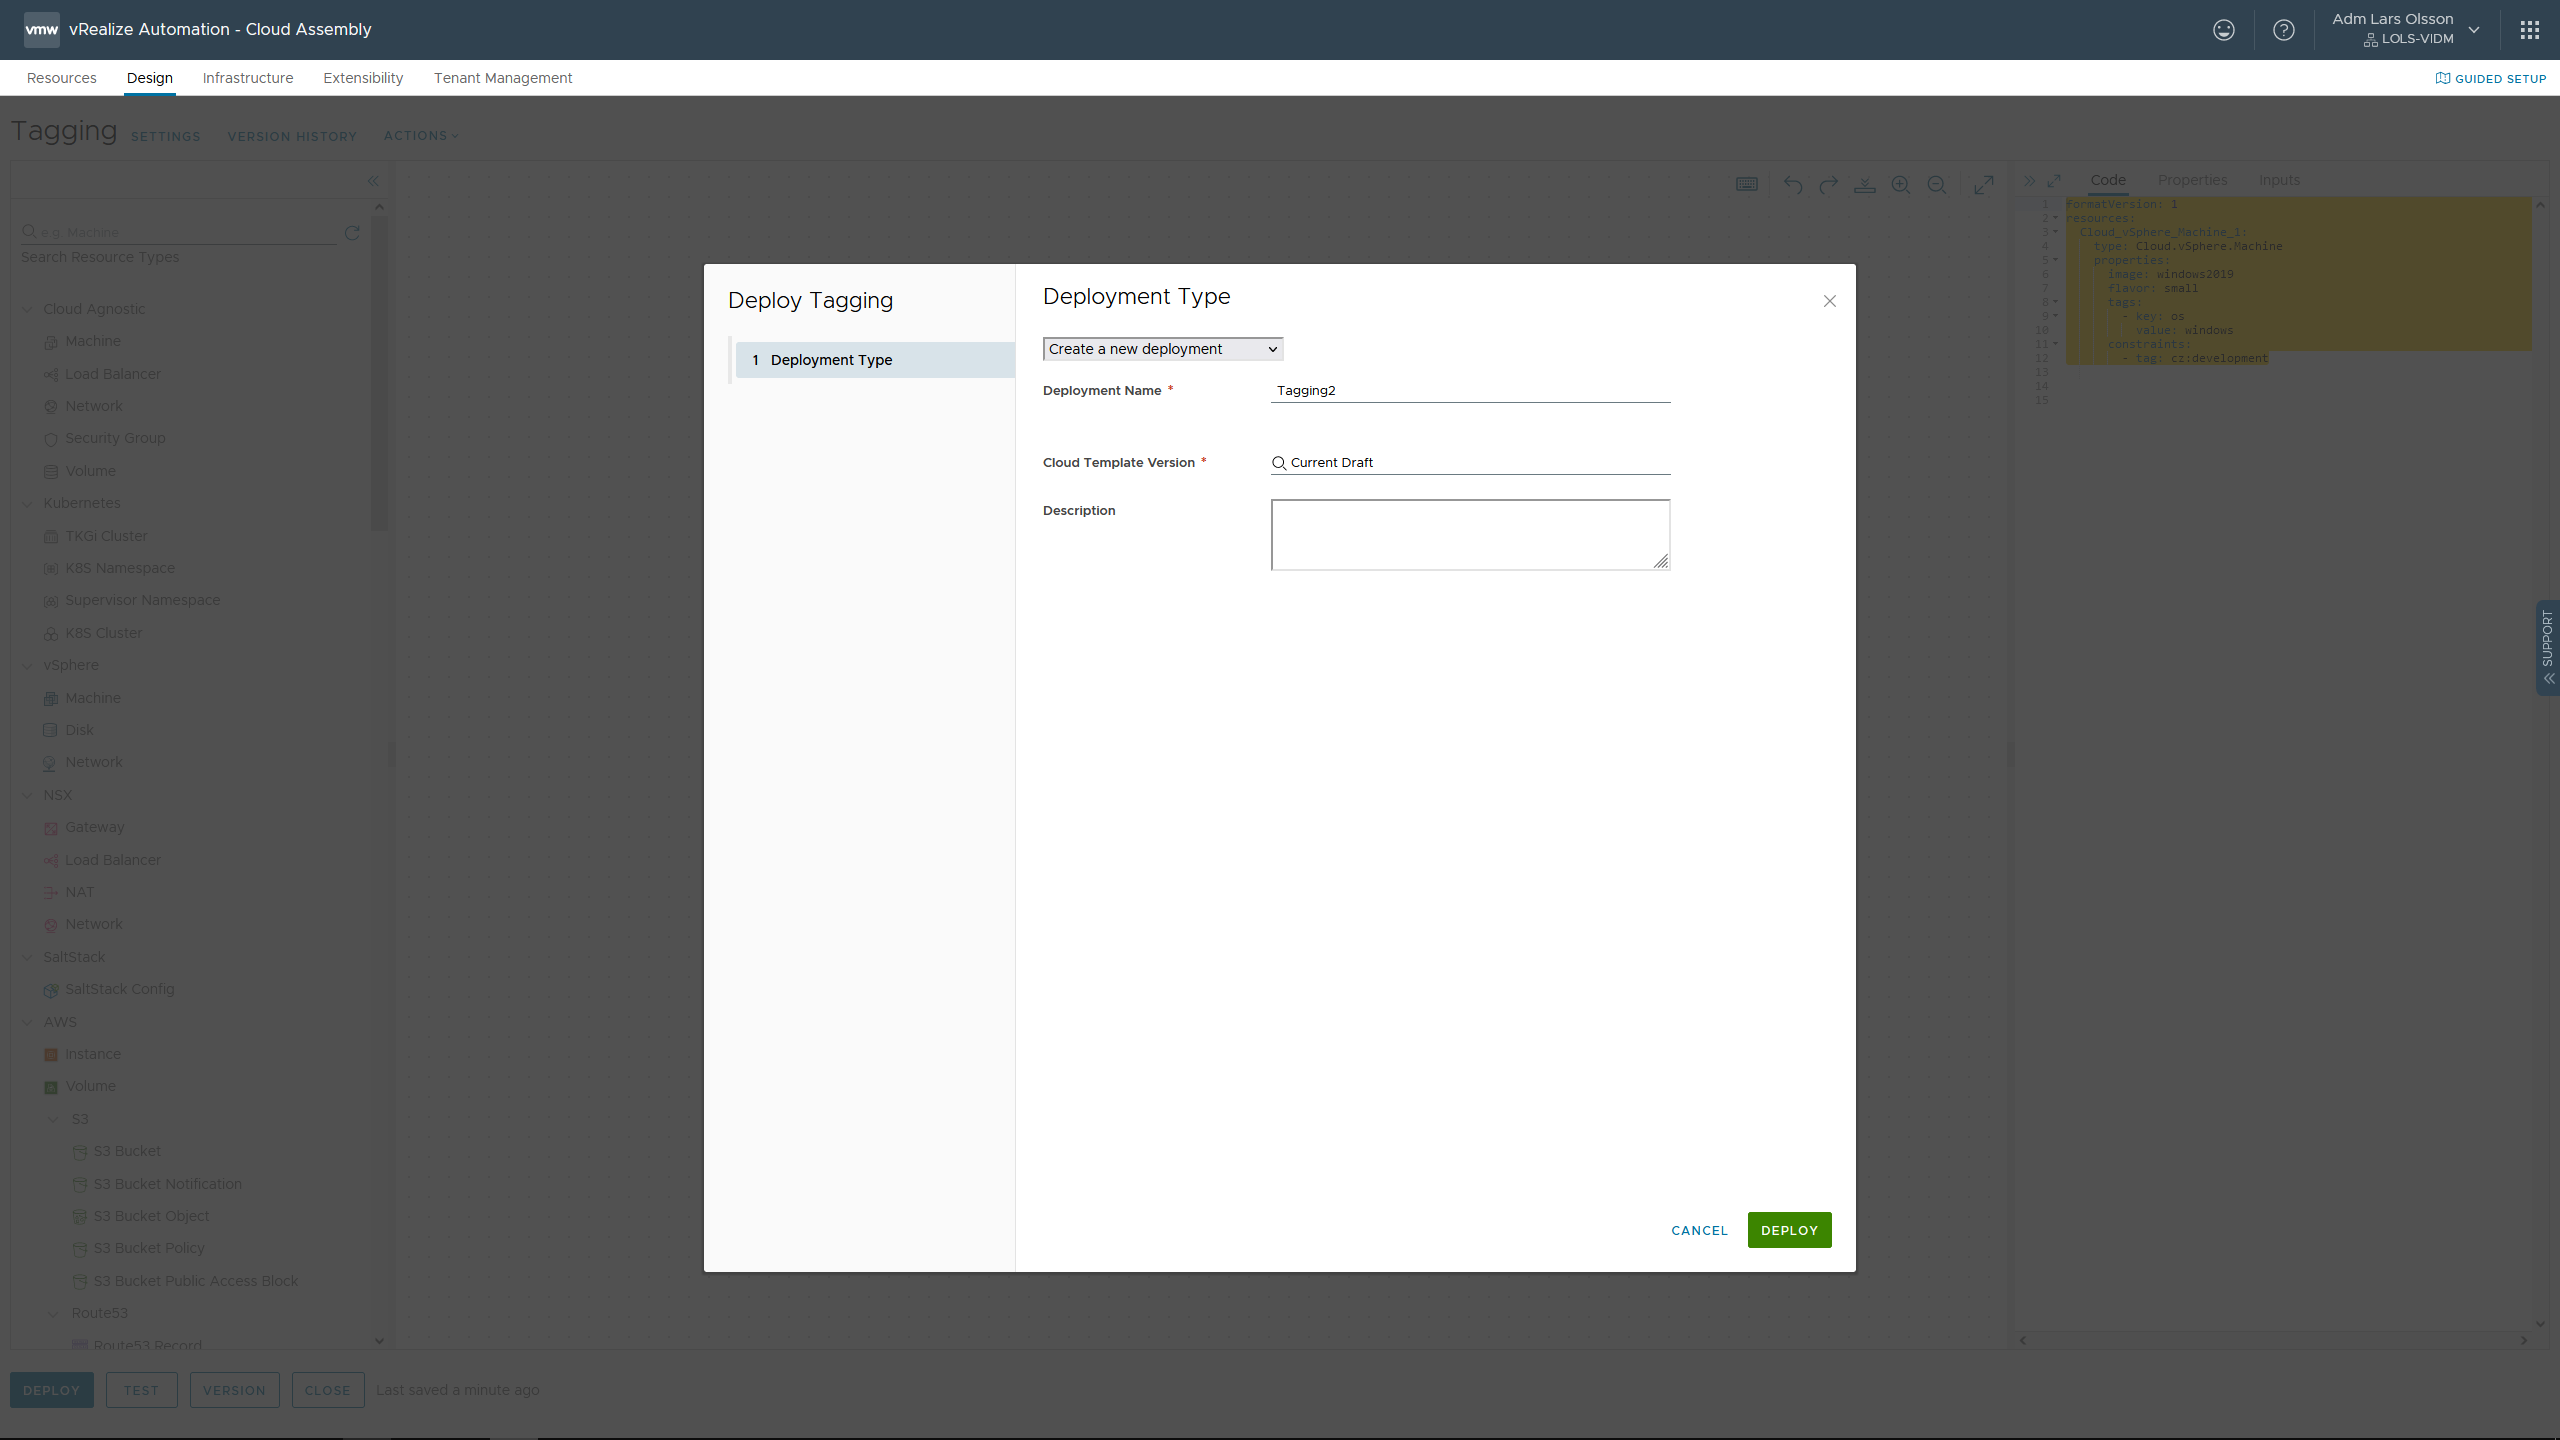
Task: Click the NSX Gateway resource icon
Action: point(51,828)
